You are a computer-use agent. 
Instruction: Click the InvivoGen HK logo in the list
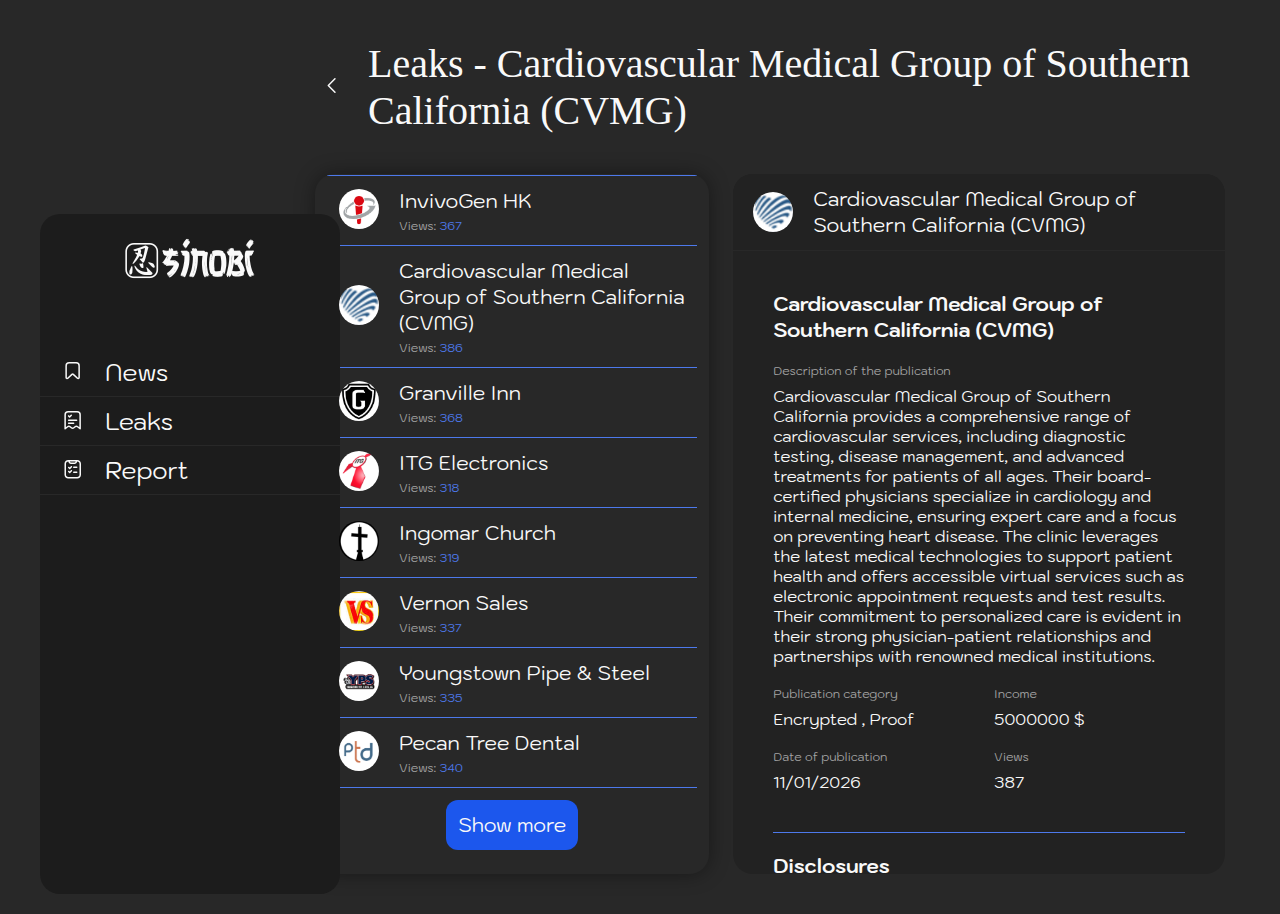click(359, 210)
